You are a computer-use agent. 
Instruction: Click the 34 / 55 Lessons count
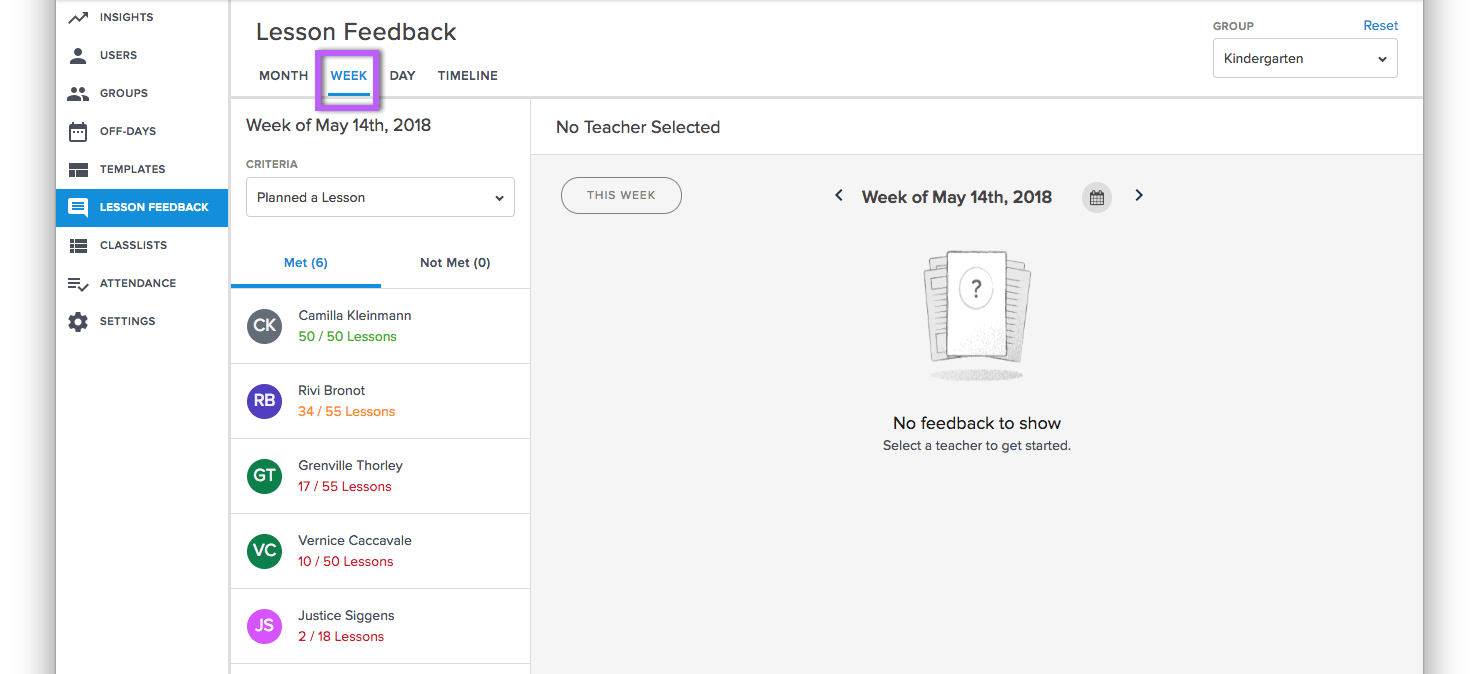(x=346, y=412)
